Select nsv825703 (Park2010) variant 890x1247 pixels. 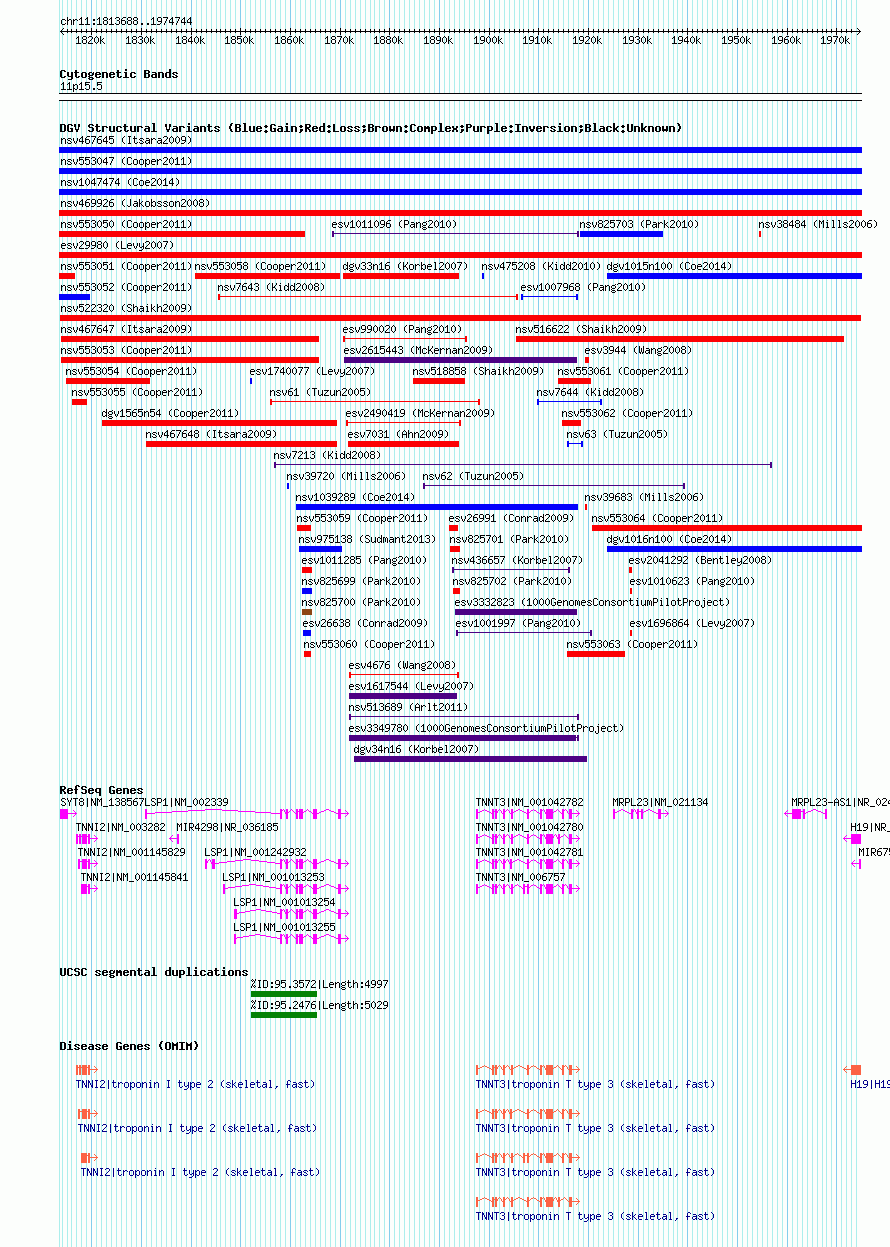click(639, 224)
